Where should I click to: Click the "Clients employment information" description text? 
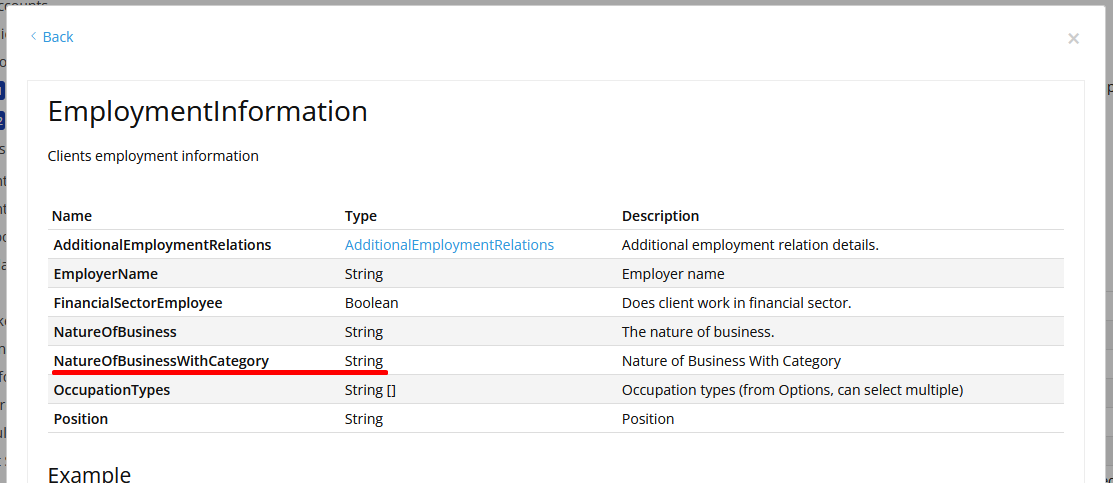click(153, 156)
